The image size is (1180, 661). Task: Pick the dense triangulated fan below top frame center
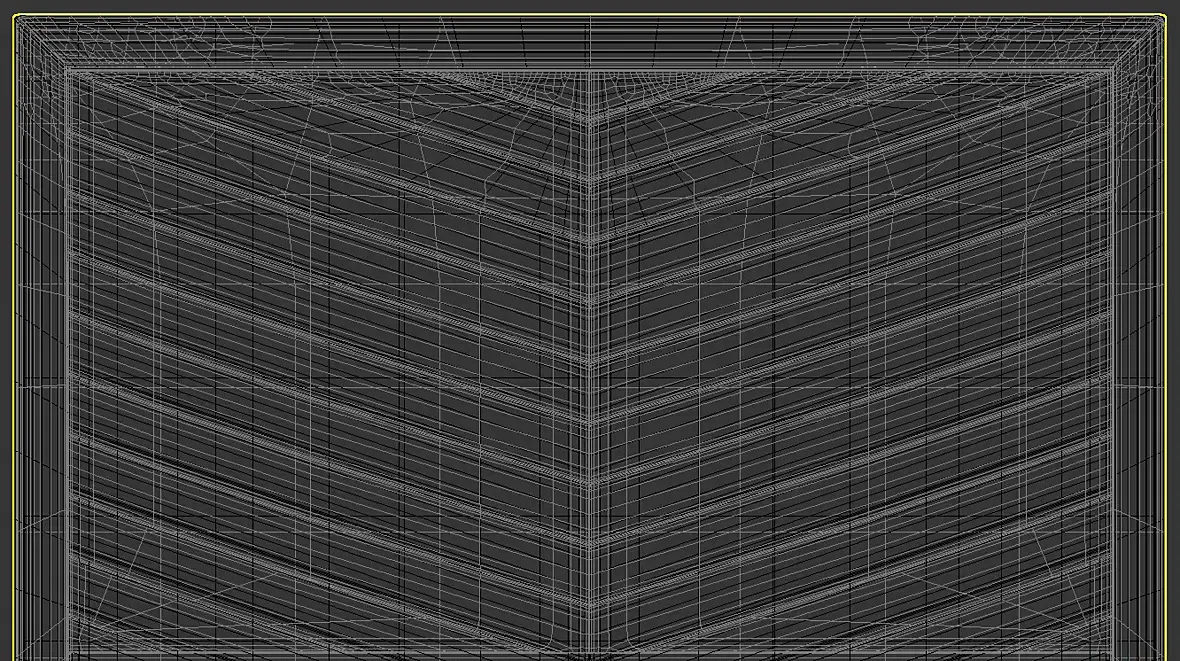(590, 87)
